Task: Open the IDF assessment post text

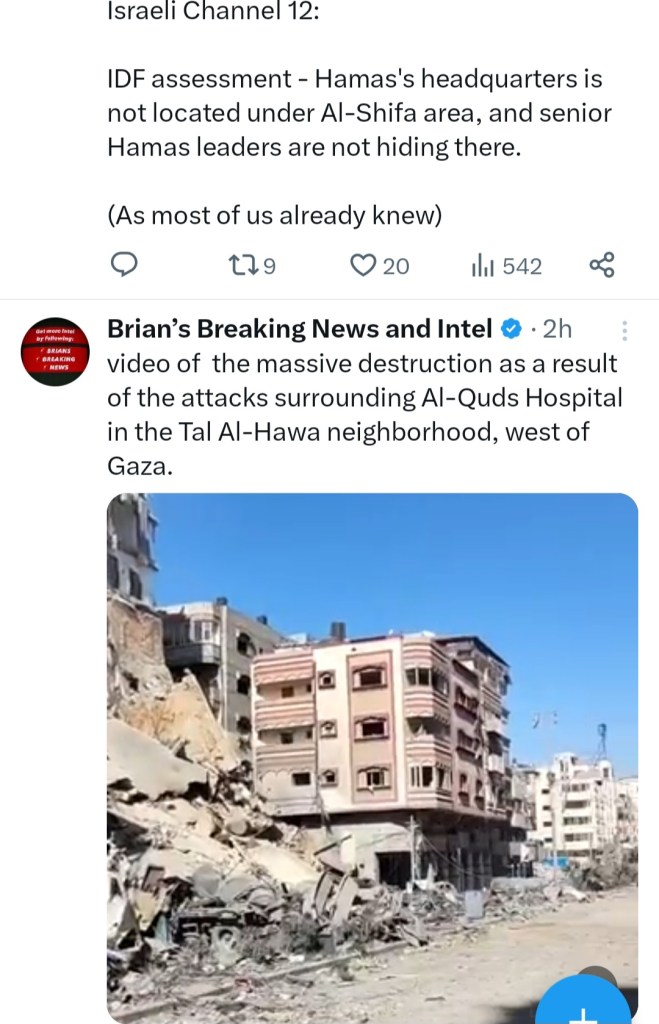Action: [x=359, y=113]
